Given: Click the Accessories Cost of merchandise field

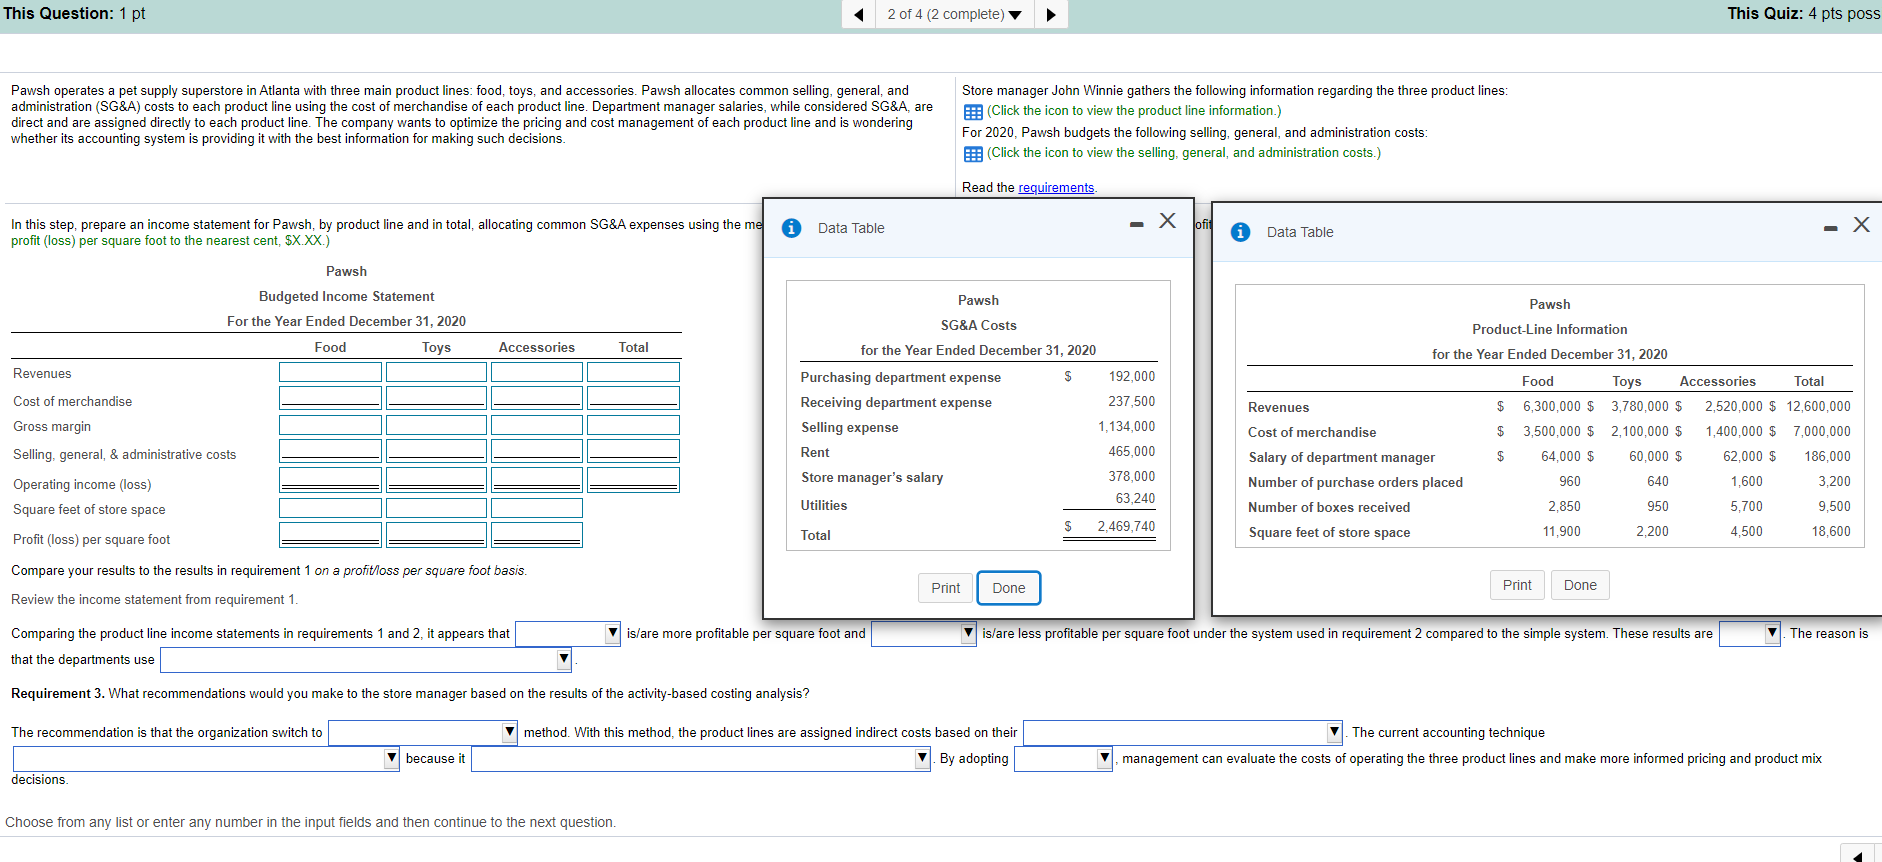Looking at the screenshot, I should 537,398.
